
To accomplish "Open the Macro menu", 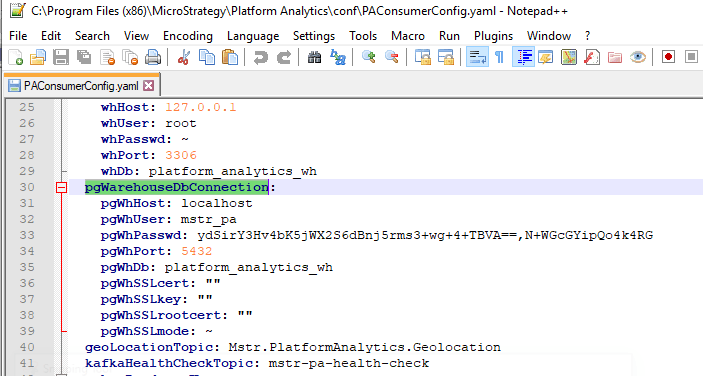I will pos(408,36).
